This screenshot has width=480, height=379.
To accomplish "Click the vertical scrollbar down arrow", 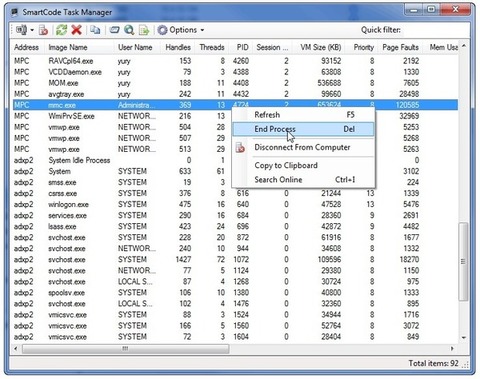I will tap(463, 337).
